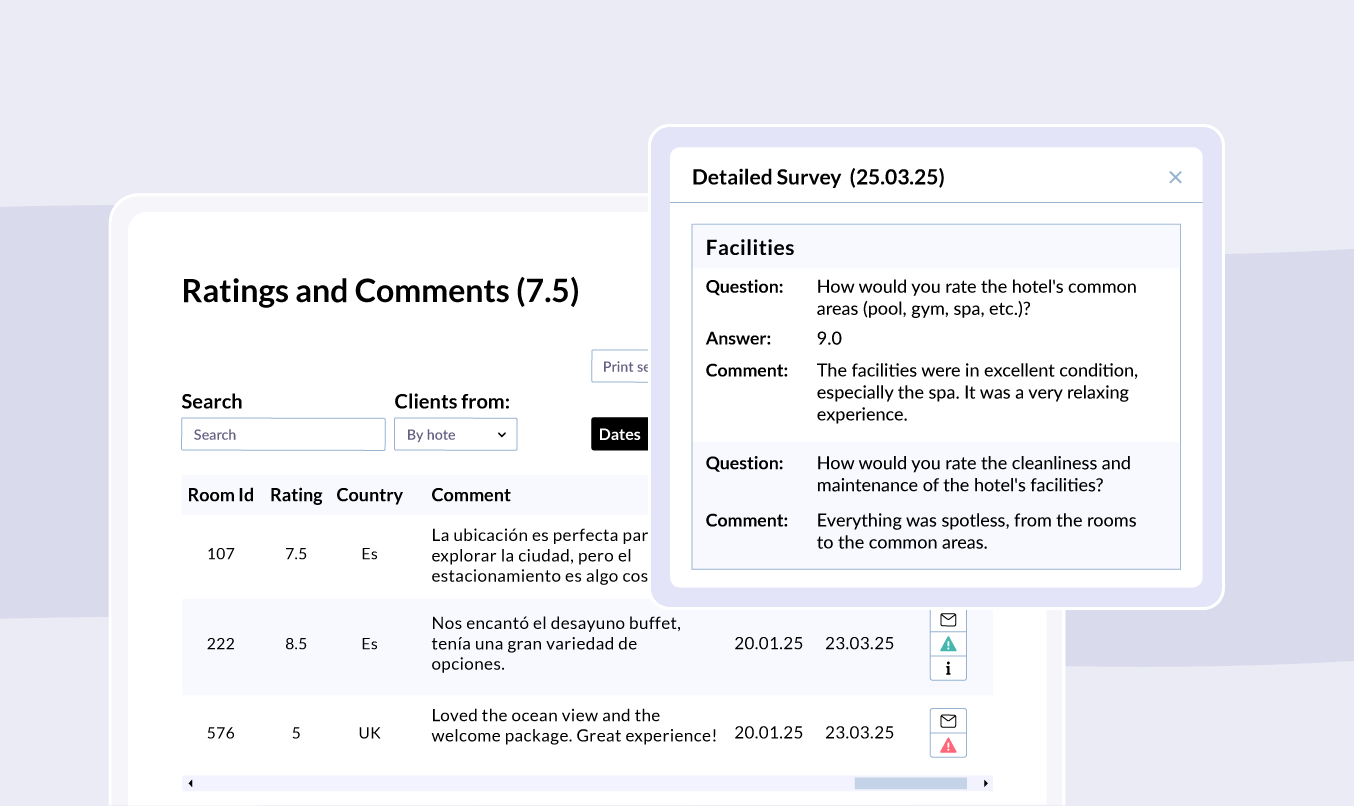Open the 'By hote' clients dropdown
This screenshot has width=1354, height=806.
456,434
